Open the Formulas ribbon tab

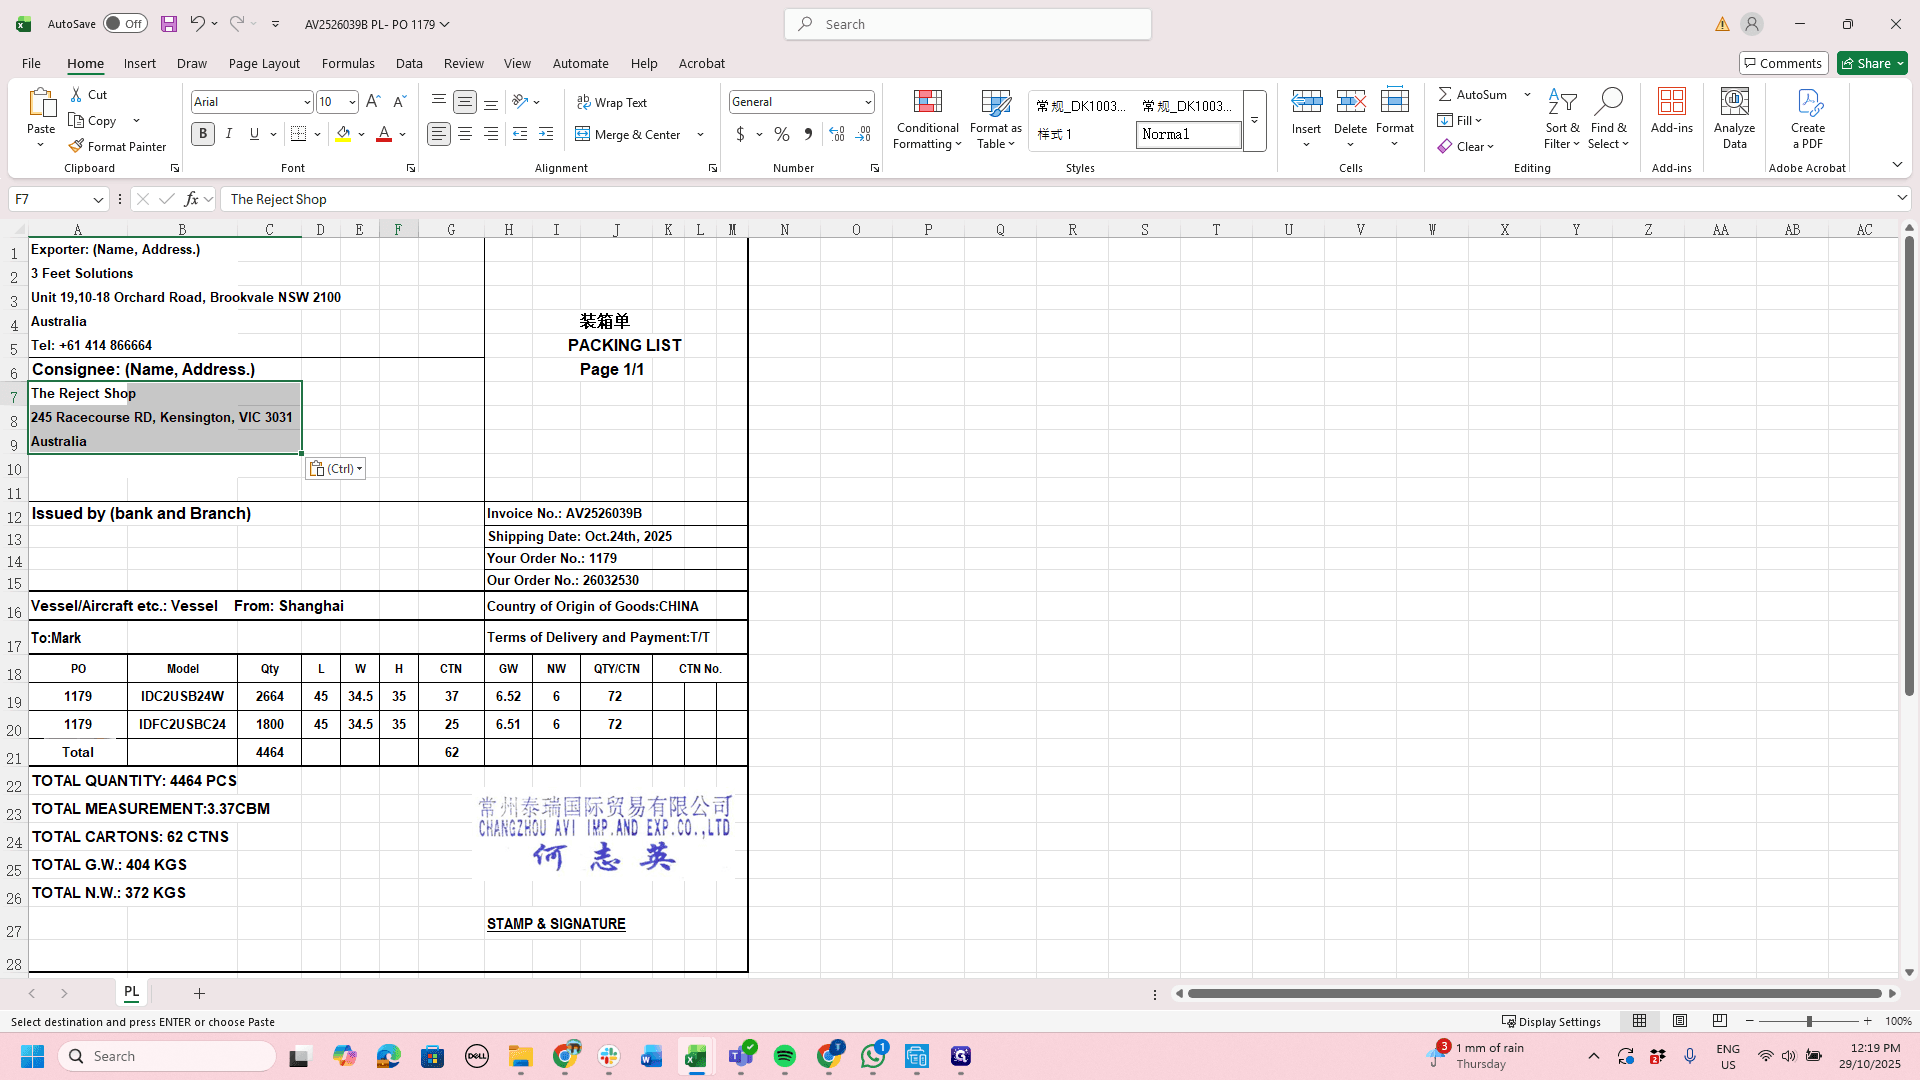pos(348,63)
